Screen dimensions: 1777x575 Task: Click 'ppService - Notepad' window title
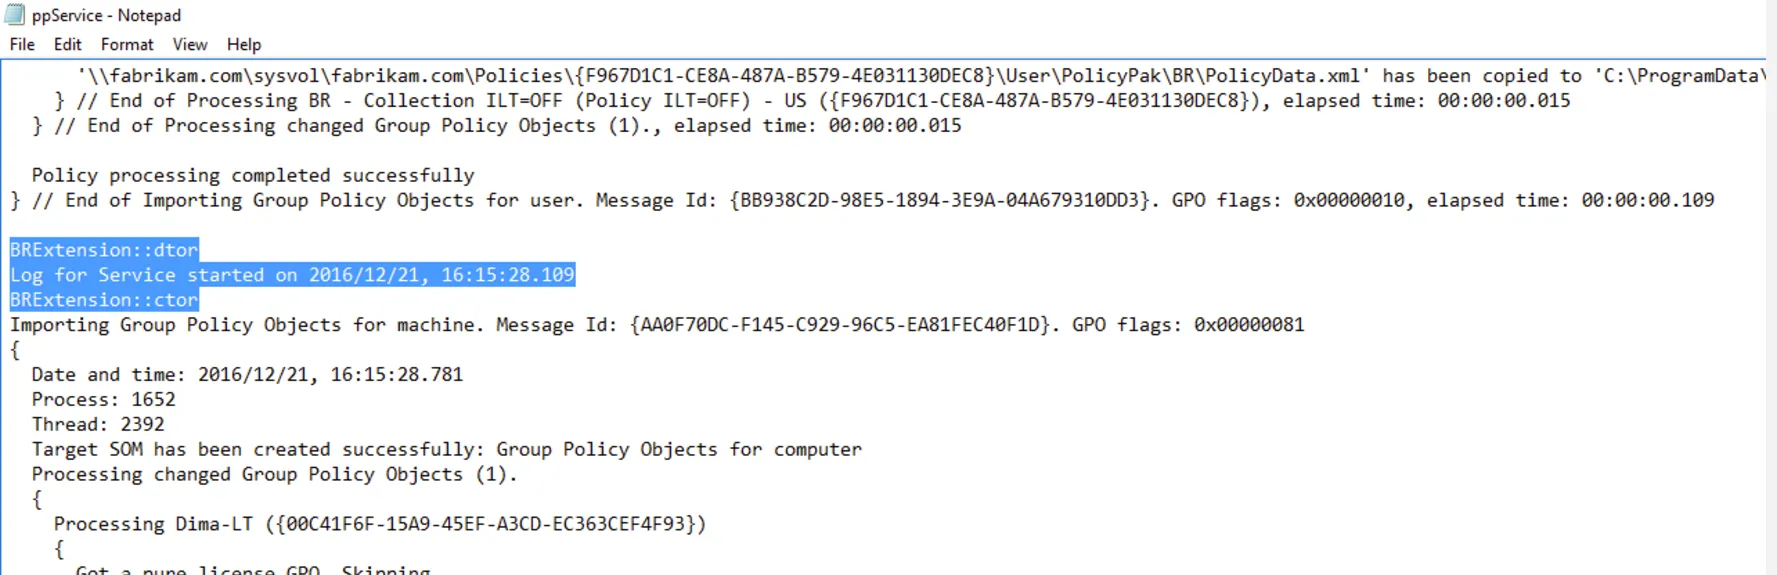point(106,15)
